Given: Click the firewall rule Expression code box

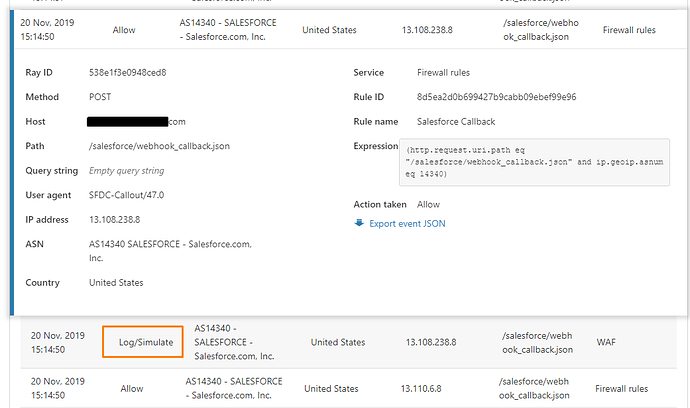Looking at the screenshot, I should click(534, 162).
